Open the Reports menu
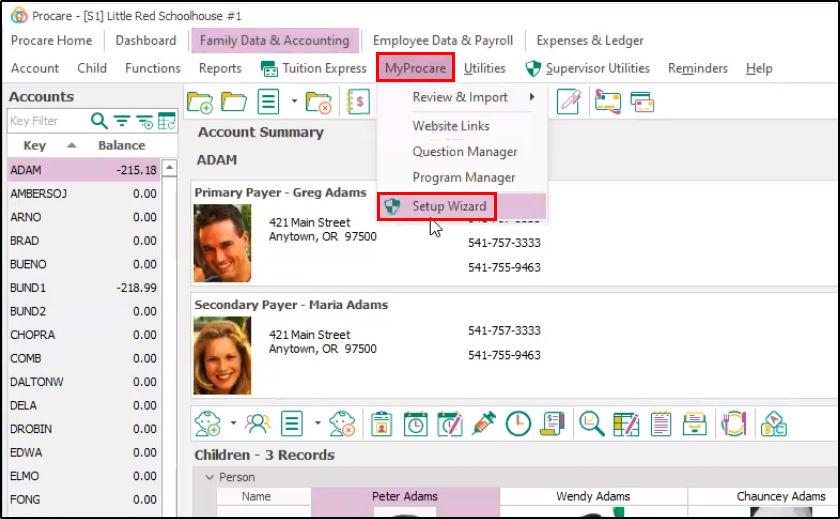This screenshot has height=519, width=840. (220, 69)
